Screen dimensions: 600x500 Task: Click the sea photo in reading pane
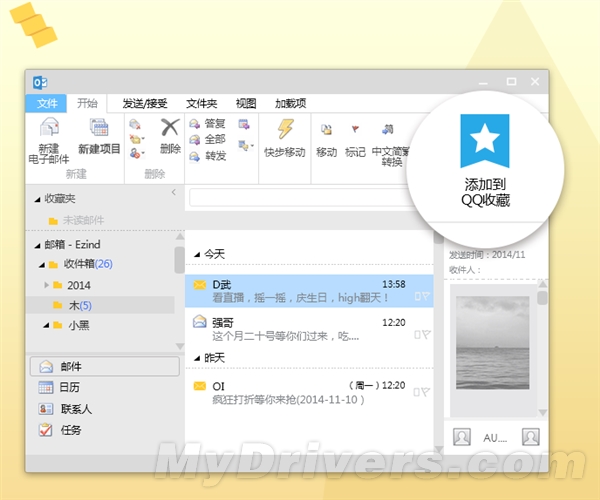click(492, 343)
